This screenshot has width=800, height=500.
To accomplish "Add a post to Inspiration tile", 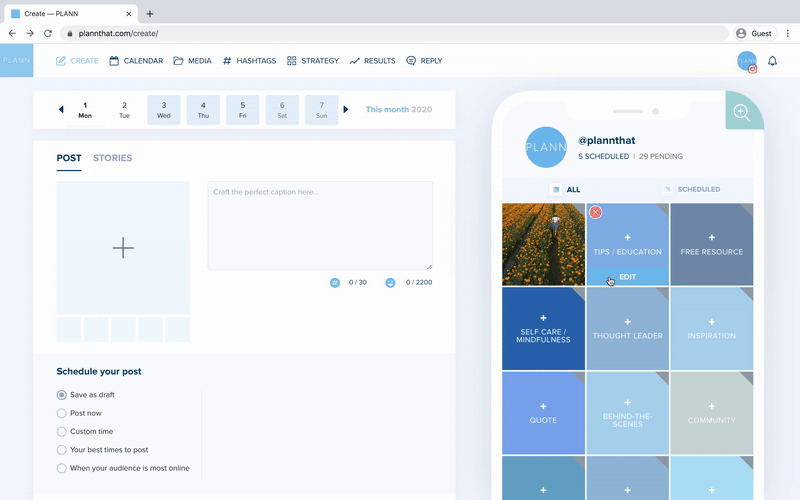I will 712,328.
